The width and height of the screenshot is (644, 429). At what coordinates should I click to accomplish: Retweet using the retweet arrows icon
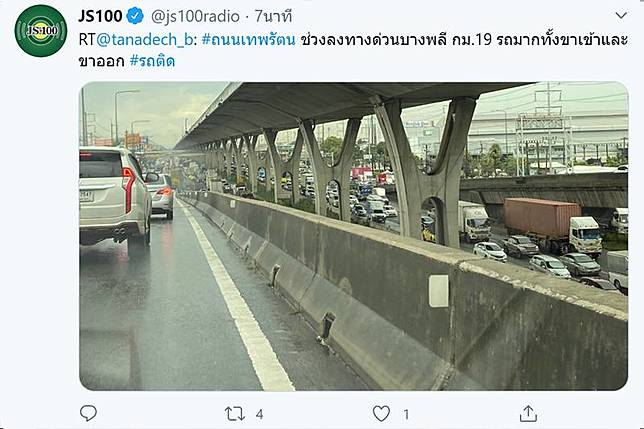[235, 414]
